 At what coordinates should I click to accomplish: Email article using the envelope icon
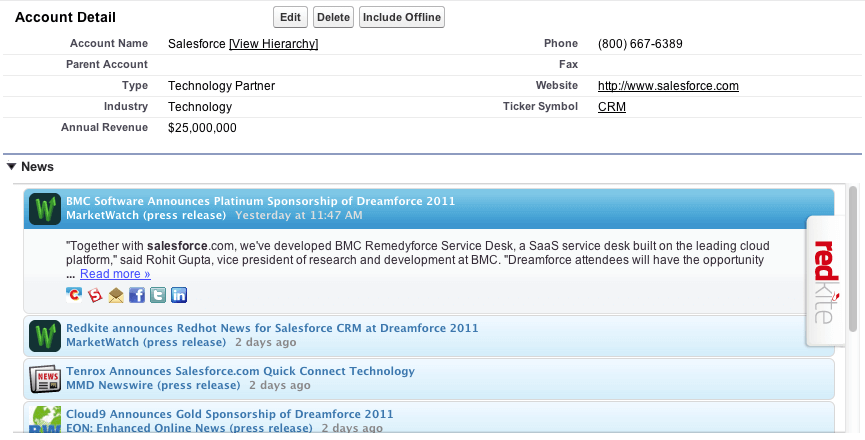point(116,295)
